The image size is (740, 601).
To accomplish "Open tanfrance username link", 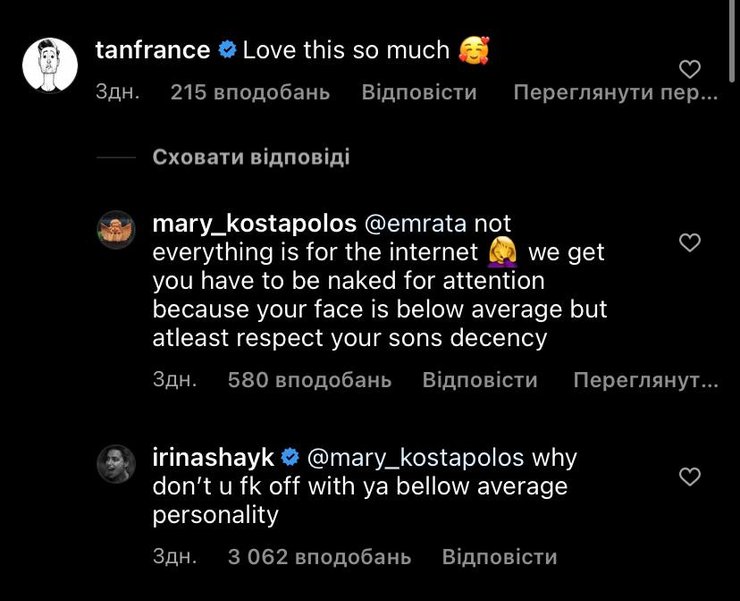I will 152,50.
